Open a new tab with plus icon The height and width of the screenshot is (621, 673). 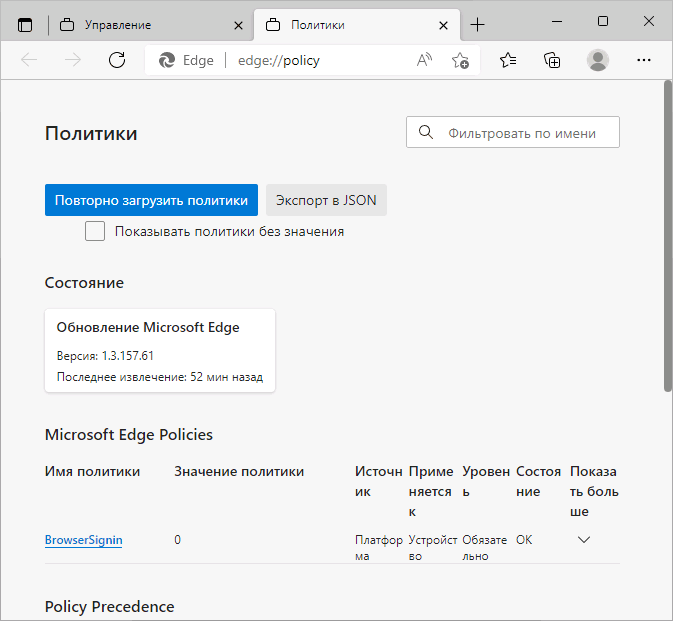[477, 25]
